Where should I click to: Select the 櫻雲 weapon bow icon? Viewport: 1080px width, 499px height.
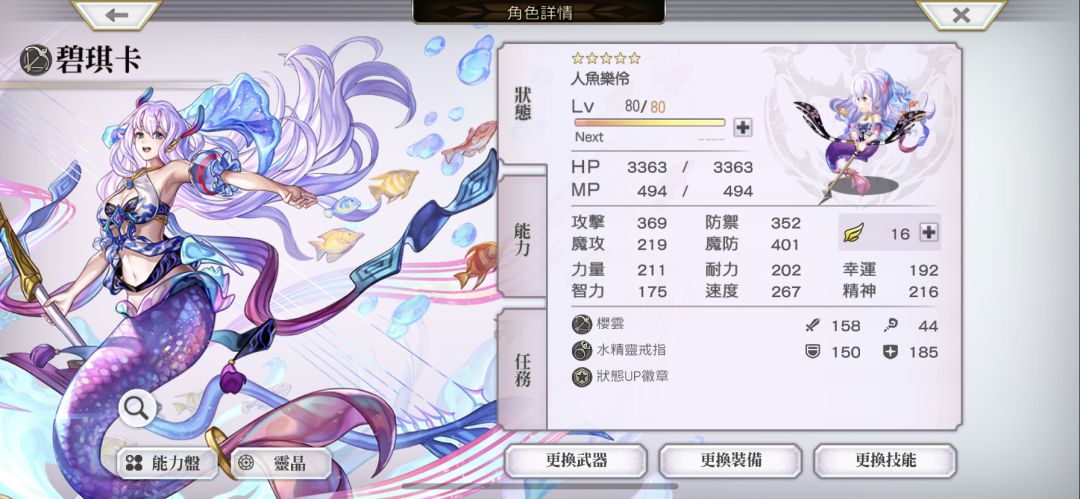tap(582, 325)
